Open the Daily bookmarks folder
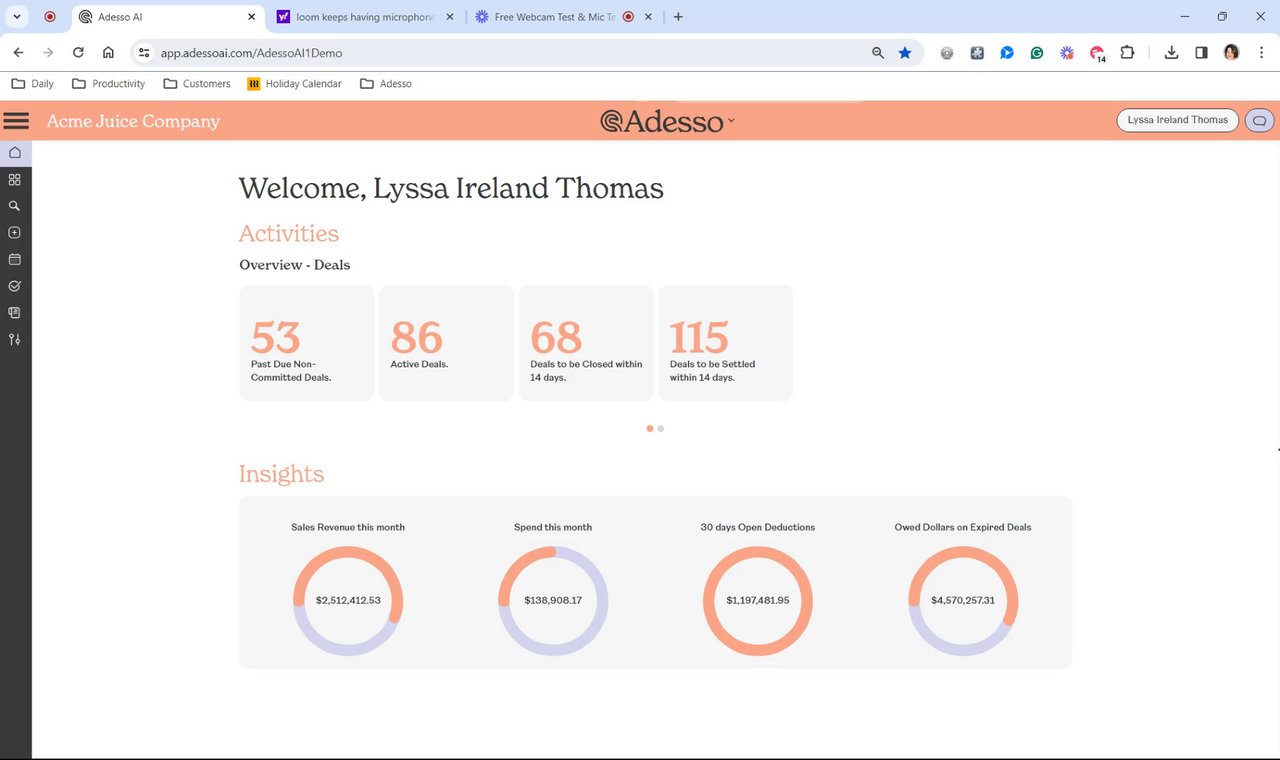This screenshot has width=1280, height=760. (32, 84)
